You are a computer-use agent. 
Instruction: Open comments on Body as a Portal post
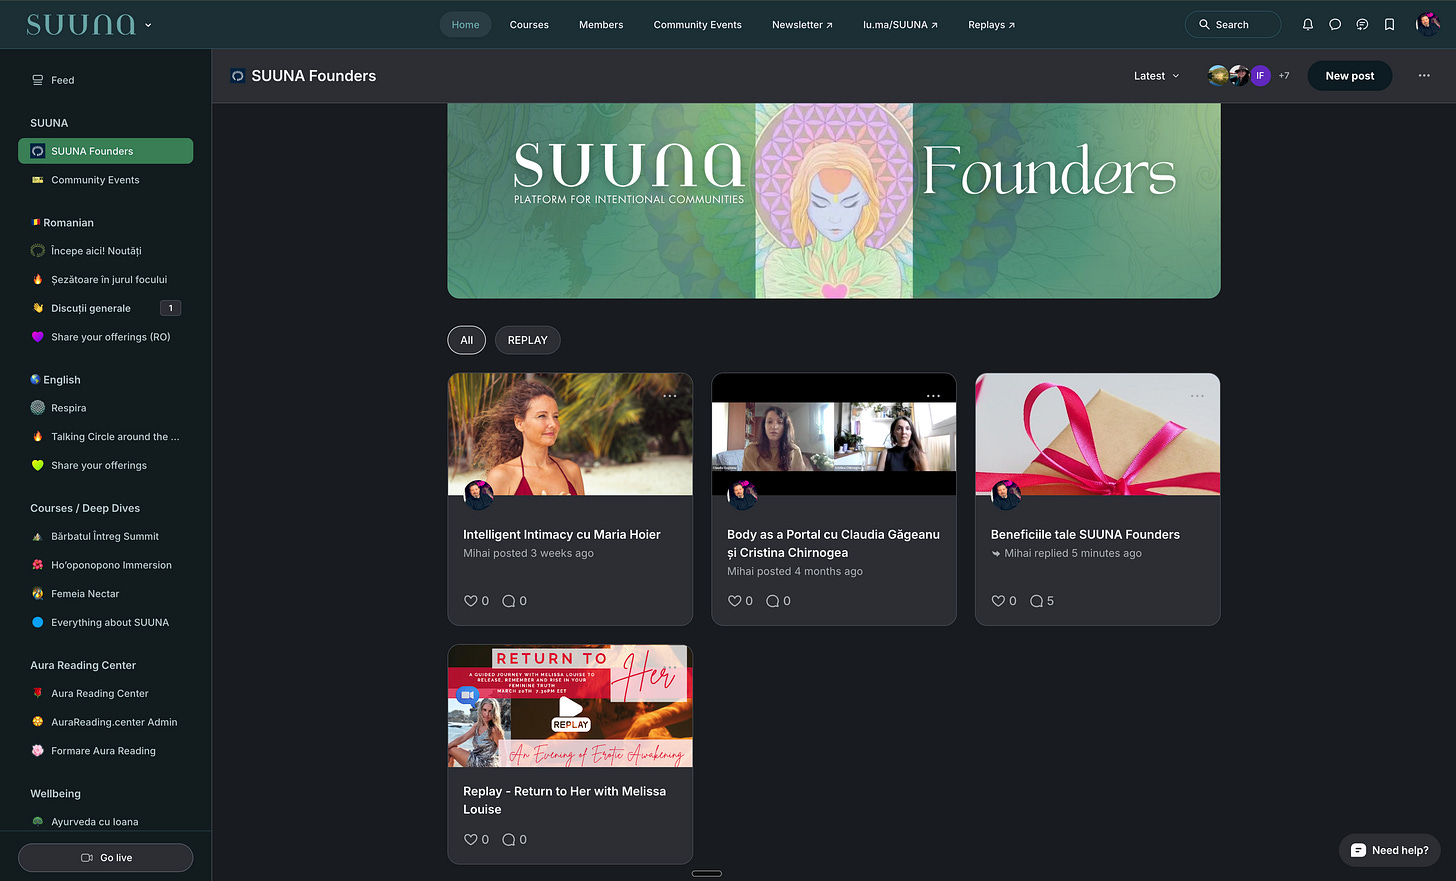point(778,601)
